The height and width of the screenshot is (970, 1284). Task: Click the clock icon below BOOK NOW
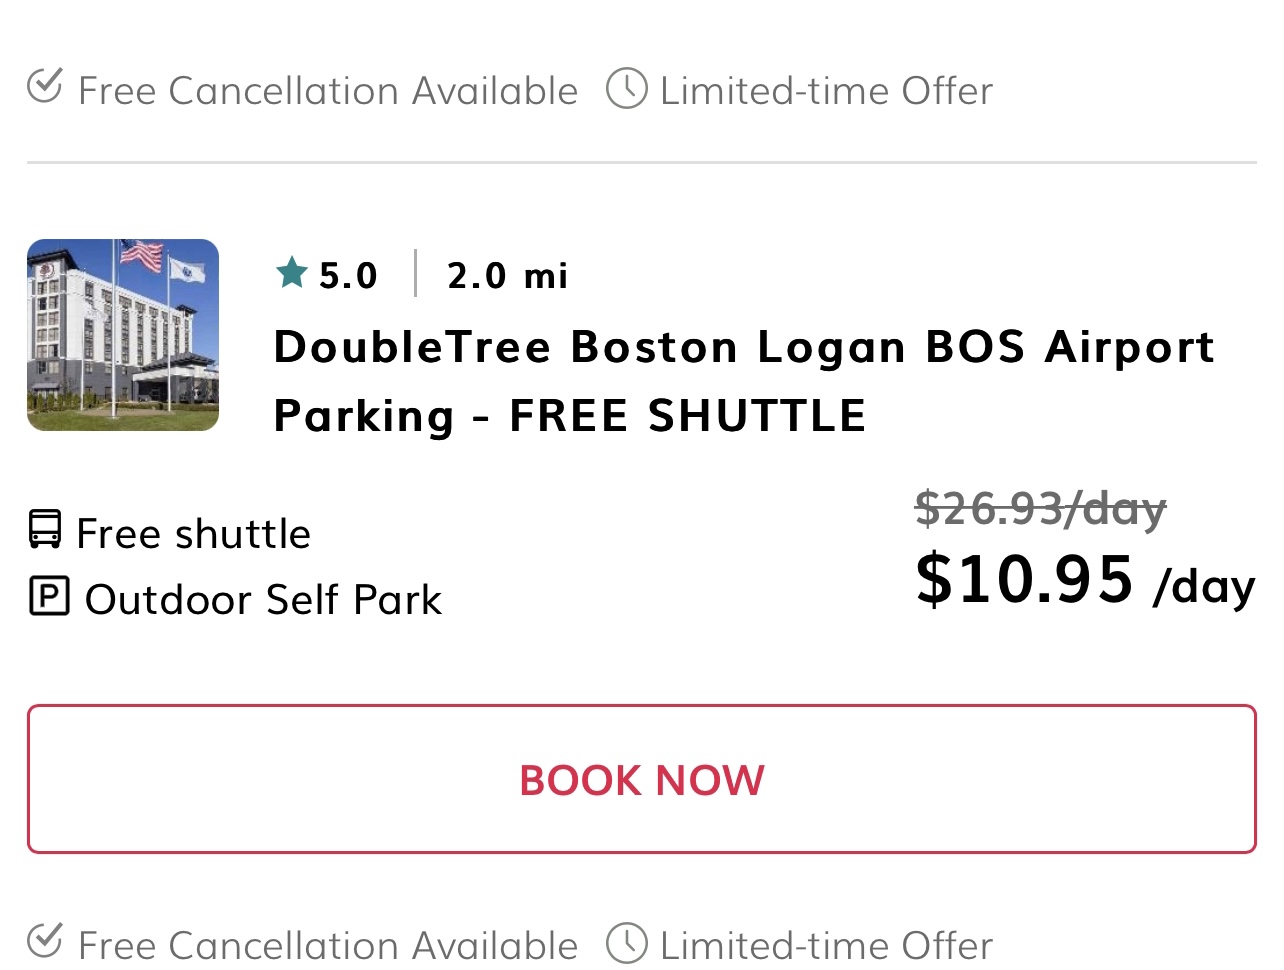627,944
